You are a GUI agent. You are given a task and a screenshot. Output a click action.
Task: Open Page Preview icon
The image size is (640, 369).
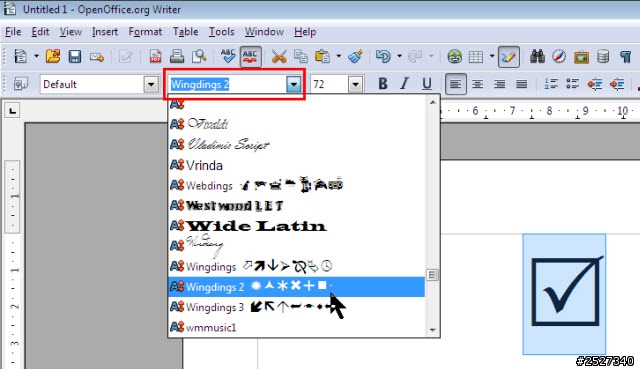click(199, 56)
